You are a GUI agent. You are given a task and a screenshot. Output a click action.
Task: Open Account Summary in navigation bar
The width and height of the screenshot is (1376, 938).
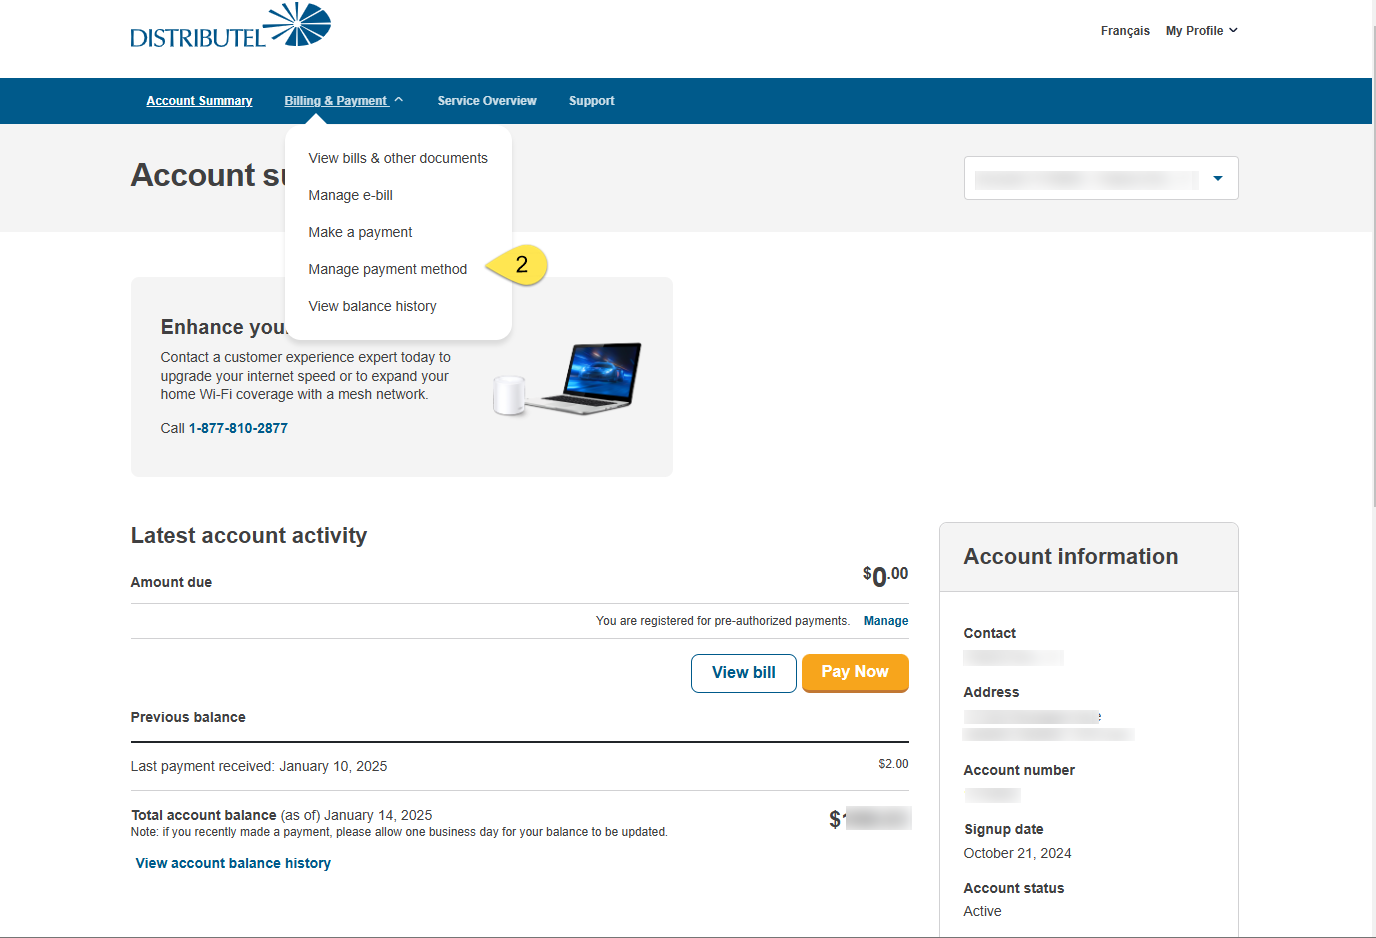click(199, 101)
